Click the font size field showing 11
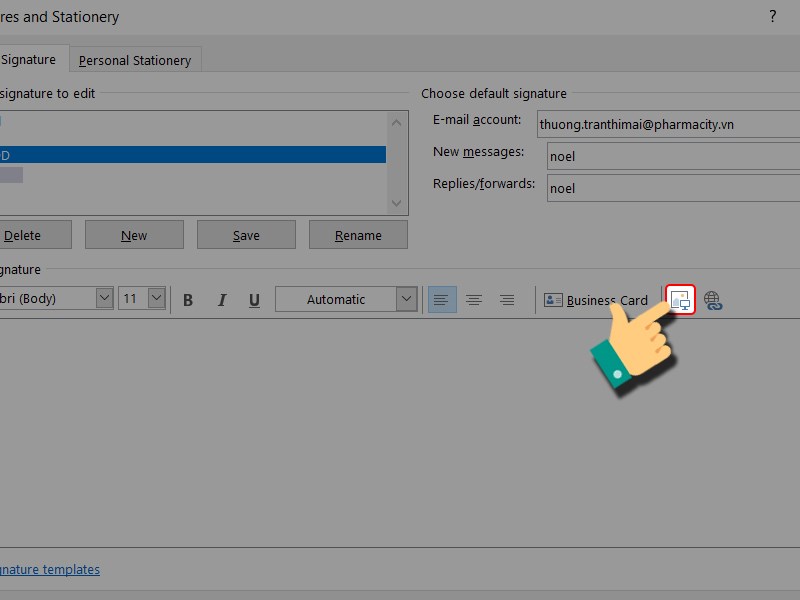 [133, 298]
